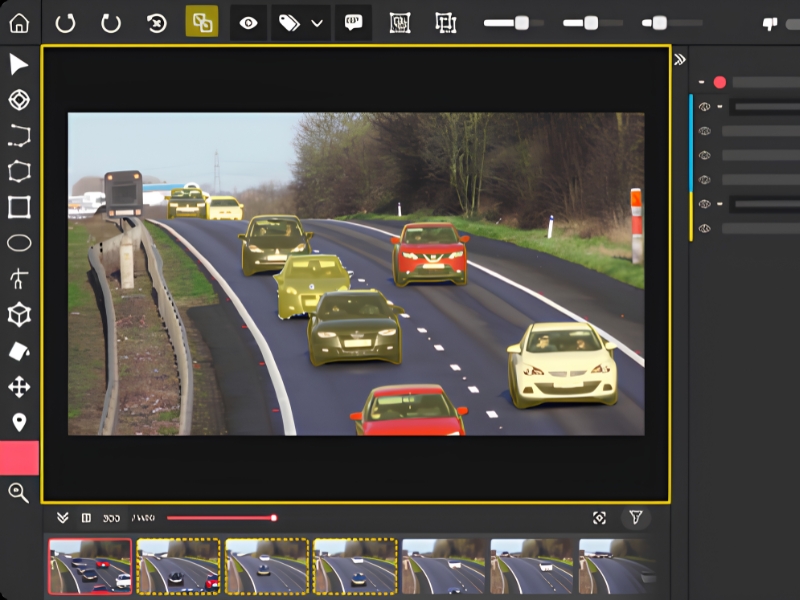The width and height of the screenshot is (800, 600).
Task: Select the 3D cuboid tool
Action: [x=19, y=315]
